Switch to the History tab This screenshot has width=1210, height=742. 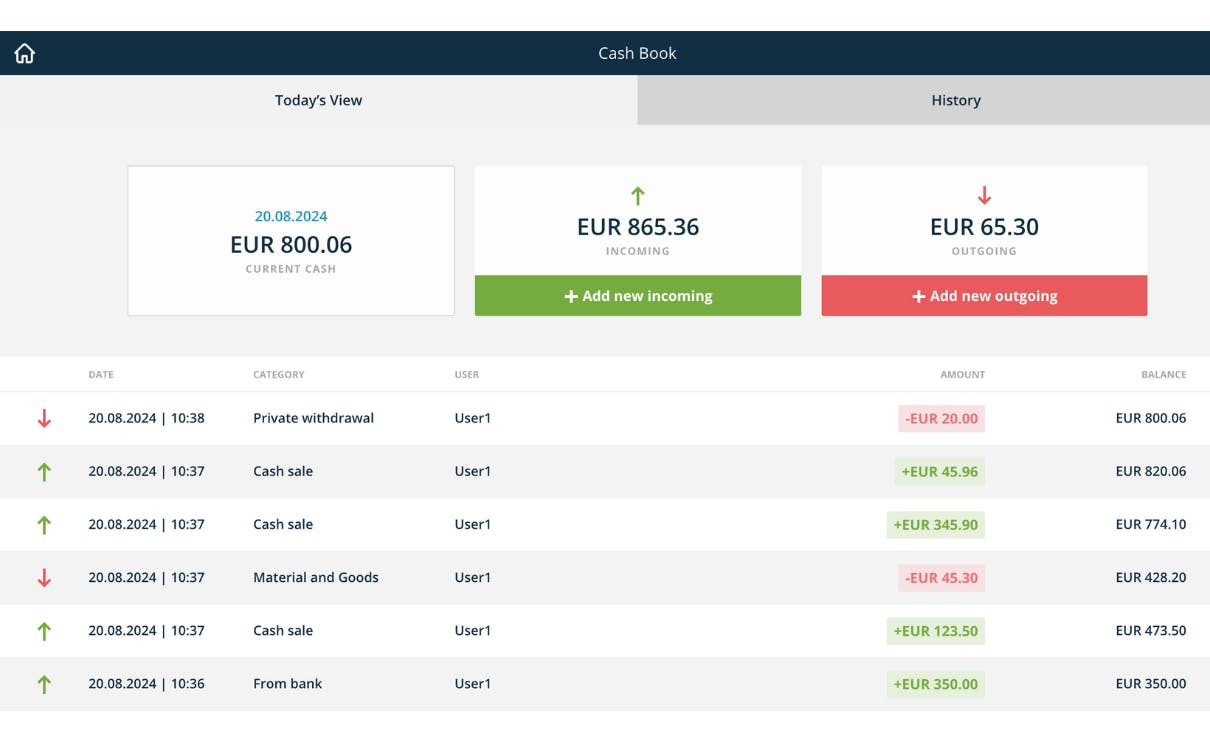(955, 100)
